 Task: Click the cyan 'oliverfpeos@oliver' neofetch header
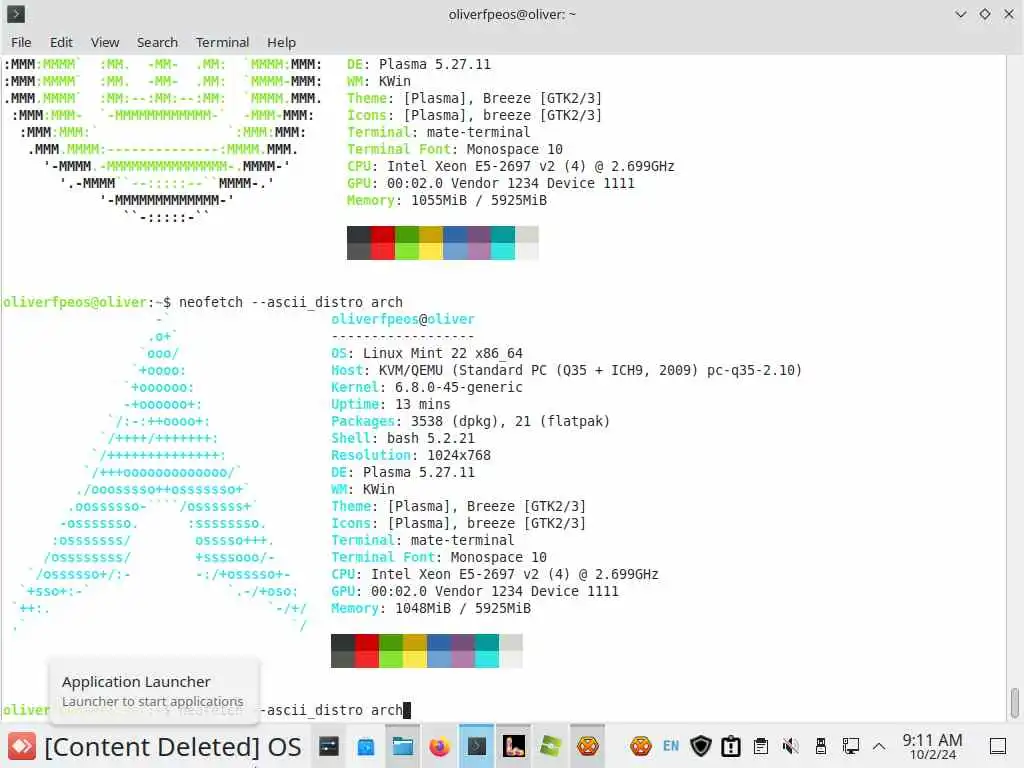tap(403, 319)
